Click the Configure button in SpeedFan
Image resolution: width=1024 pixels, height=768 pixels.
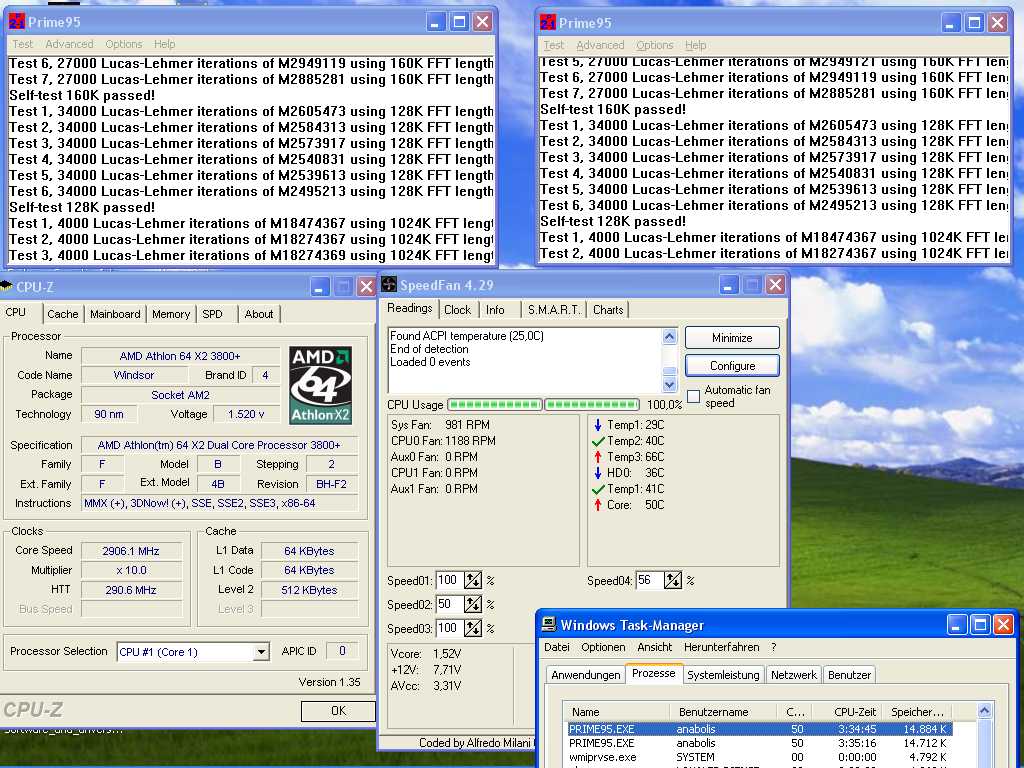(732, 366)
